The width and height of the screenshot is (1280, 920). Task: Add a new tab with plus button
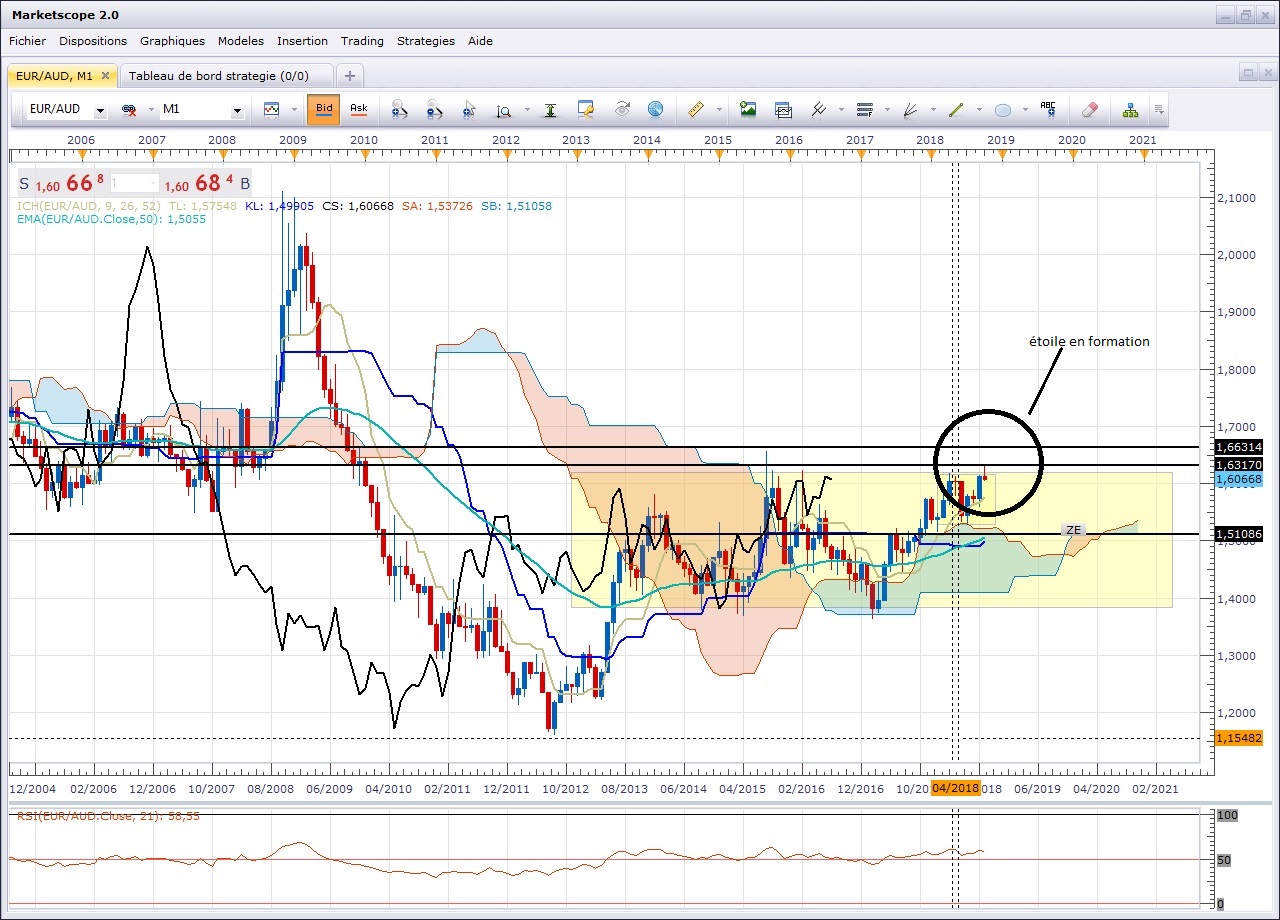point(350,76)
